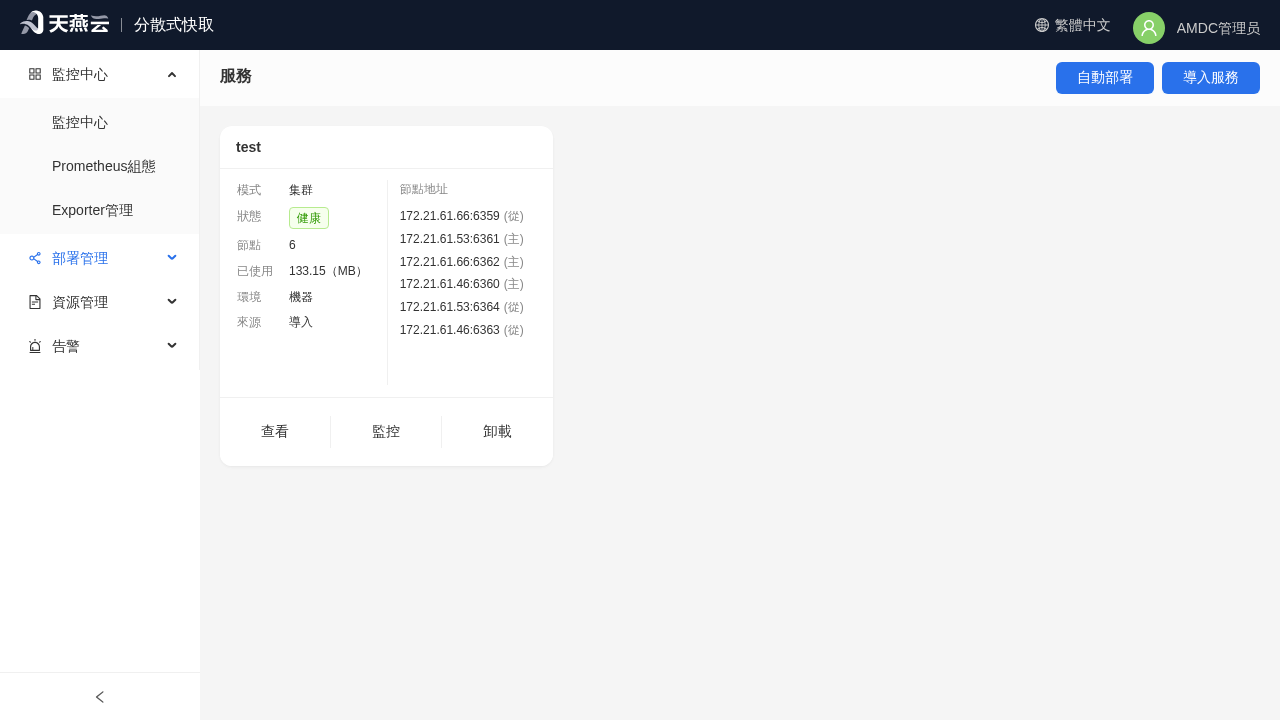Screen dimensions: 1280x720
Task: Click the 133.15（MB） used value
Action: [328, 271]
